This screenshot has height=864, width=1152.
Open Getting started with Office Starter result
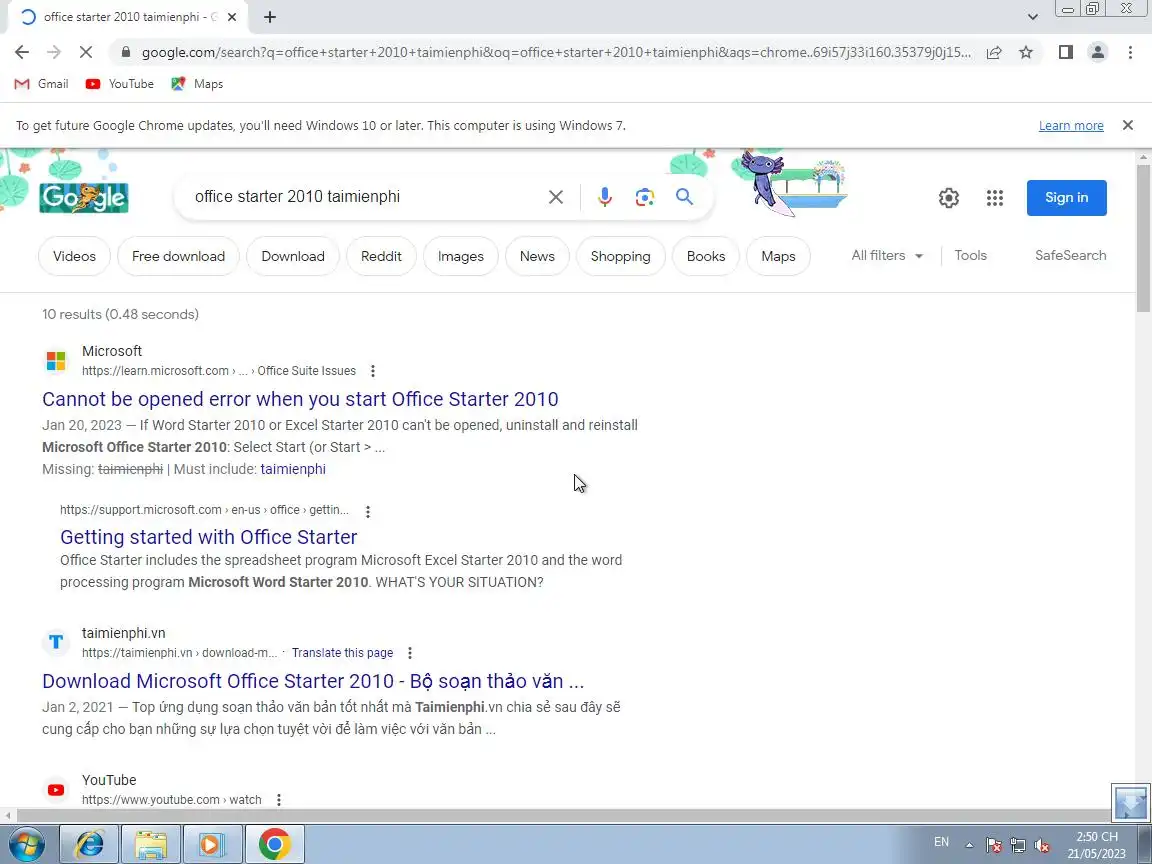pyautogui.click(x=209, y=537)
